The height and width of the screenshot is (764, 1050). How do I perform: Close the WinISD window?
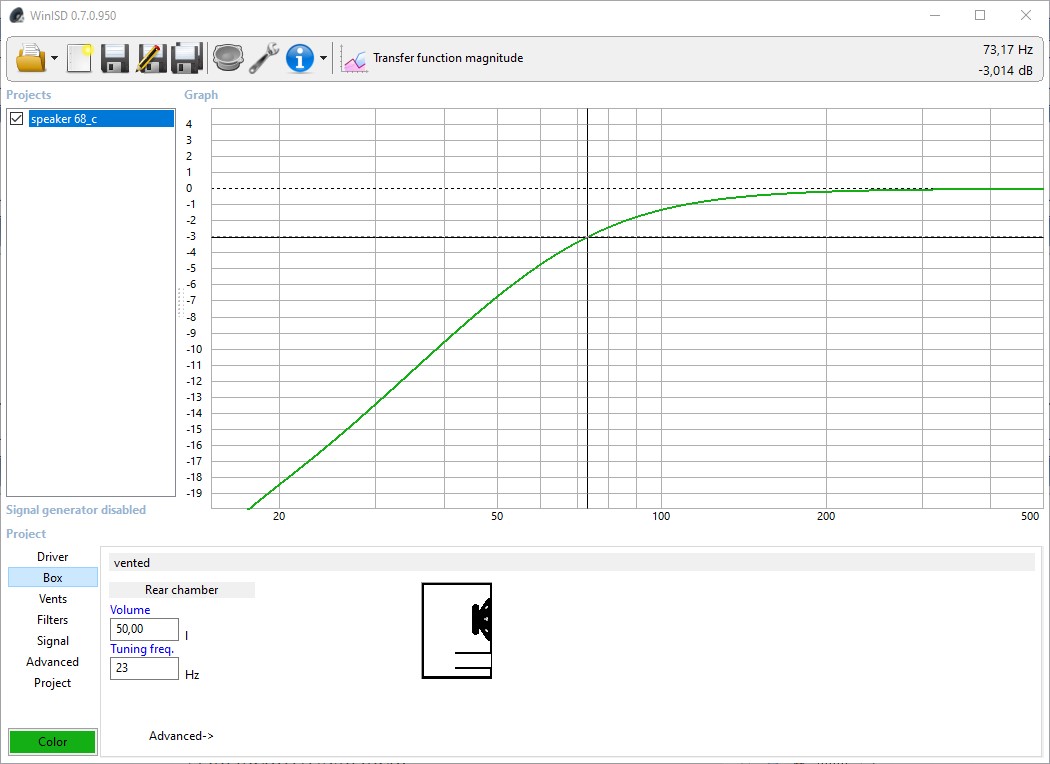pyautogui.click(x=1025, y=15)
